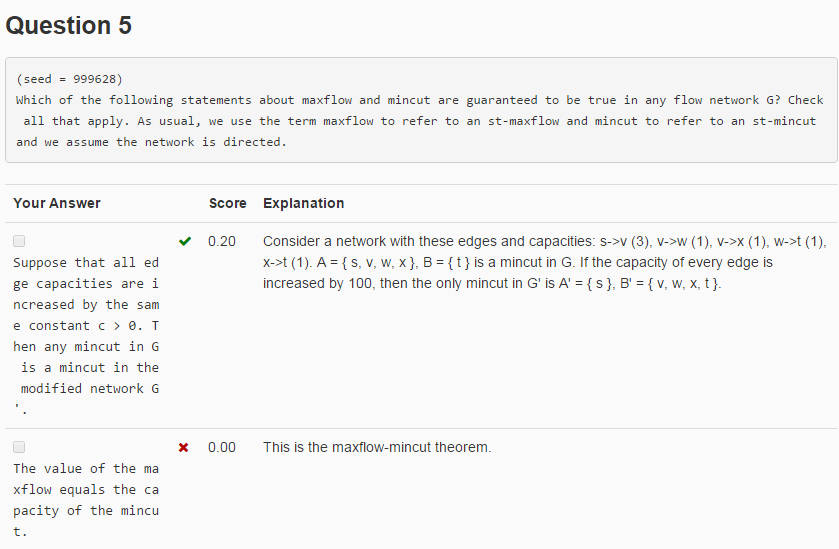Select the Question 5 heading
The height and width of the screenshot is (549, 839).
pyautogui.click(x=68, y=25)
